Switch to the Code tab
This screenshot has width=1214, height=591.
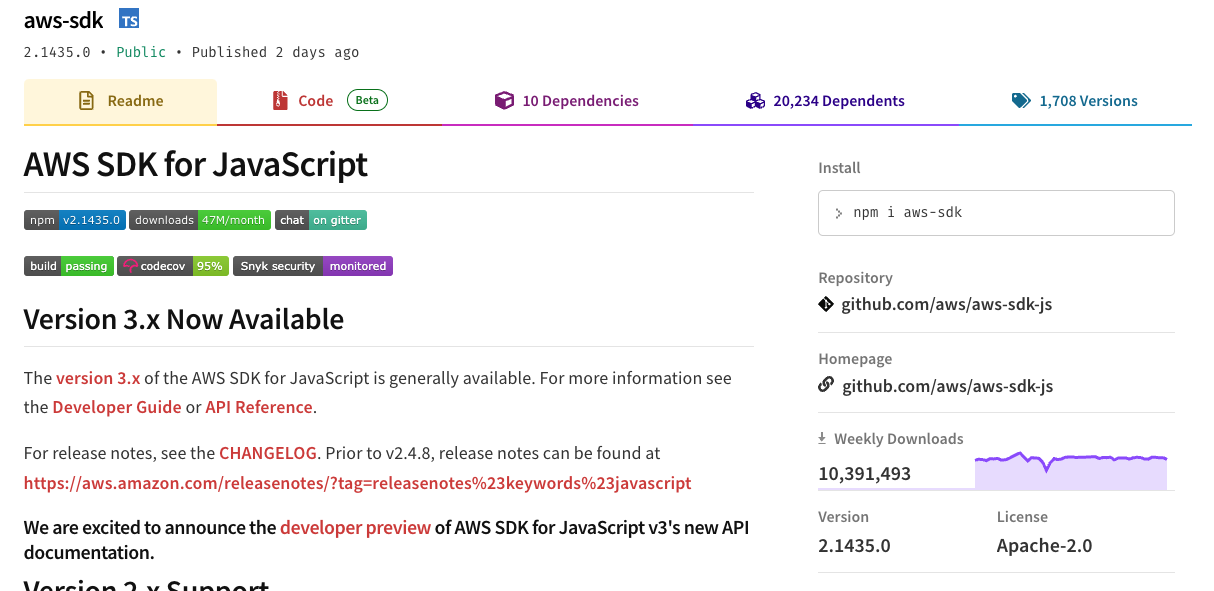coord(331,101)
